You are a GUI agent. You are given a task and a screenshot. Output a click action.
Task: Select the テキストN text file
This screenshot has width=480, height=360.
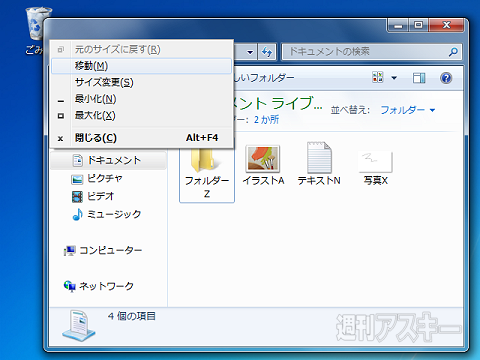coord(319,164)
